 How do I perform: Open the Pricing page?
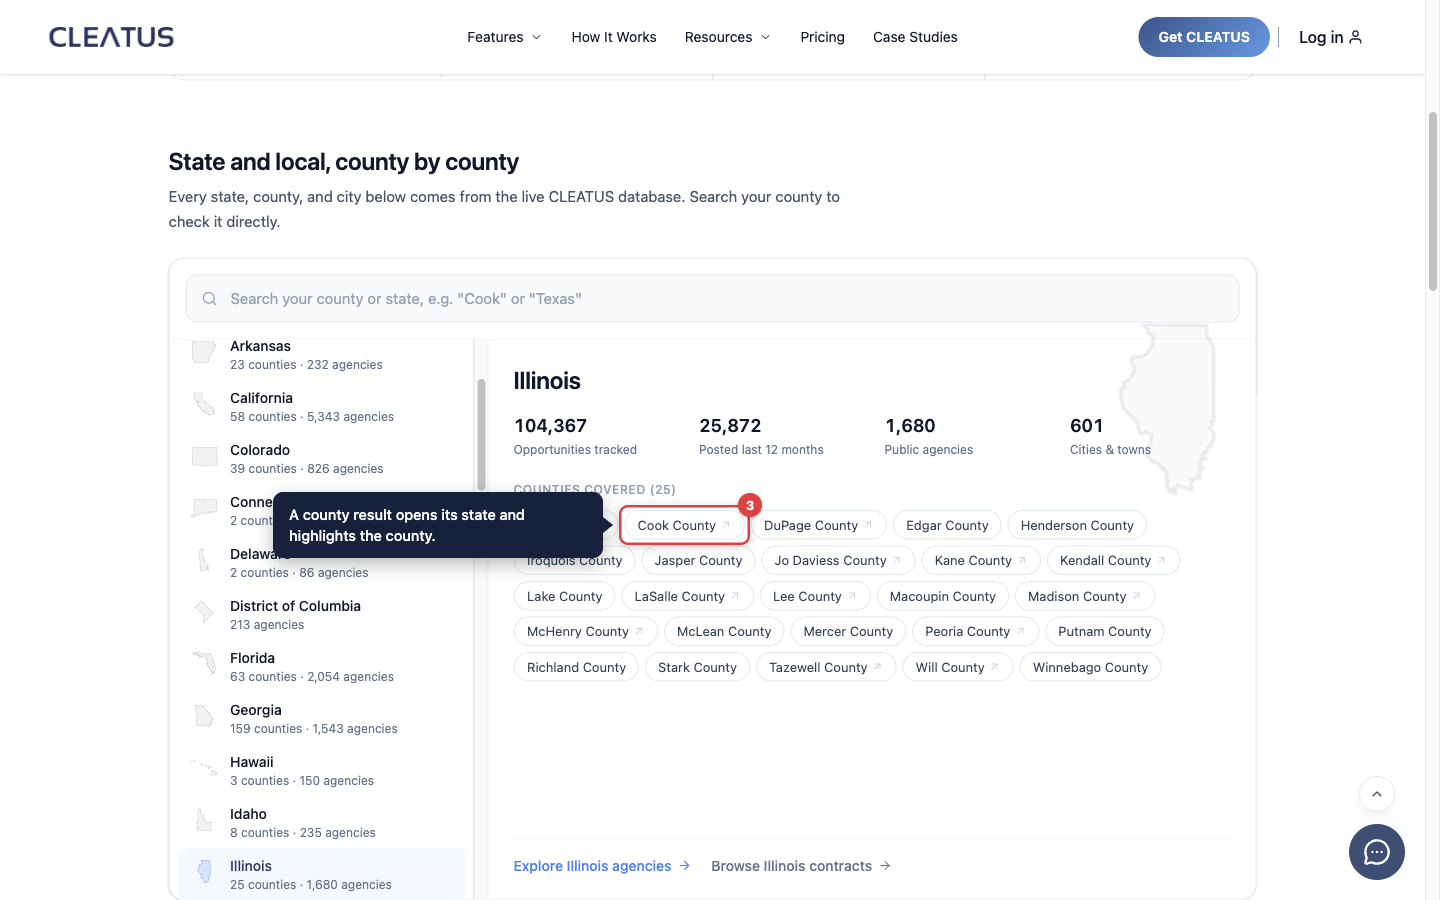point(822,37)
